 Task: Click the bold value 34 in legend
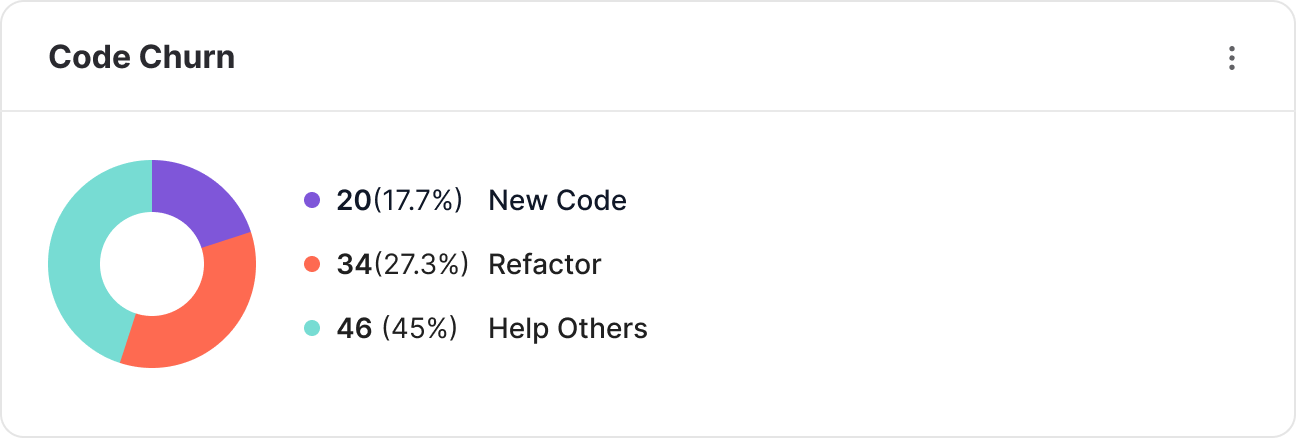pyautogui.click(x=354, y=265)
